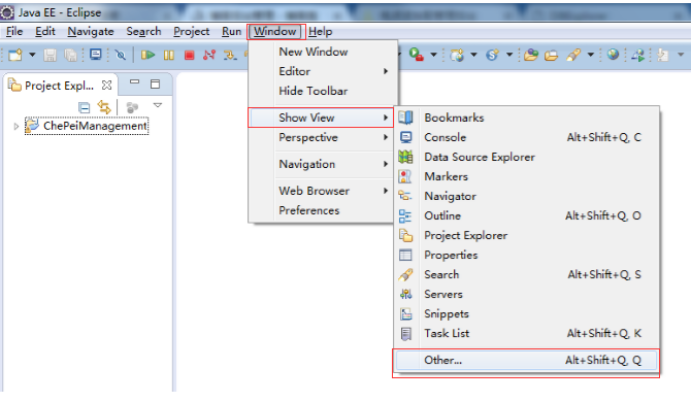Show the Console view

click(x=527, y=137)
